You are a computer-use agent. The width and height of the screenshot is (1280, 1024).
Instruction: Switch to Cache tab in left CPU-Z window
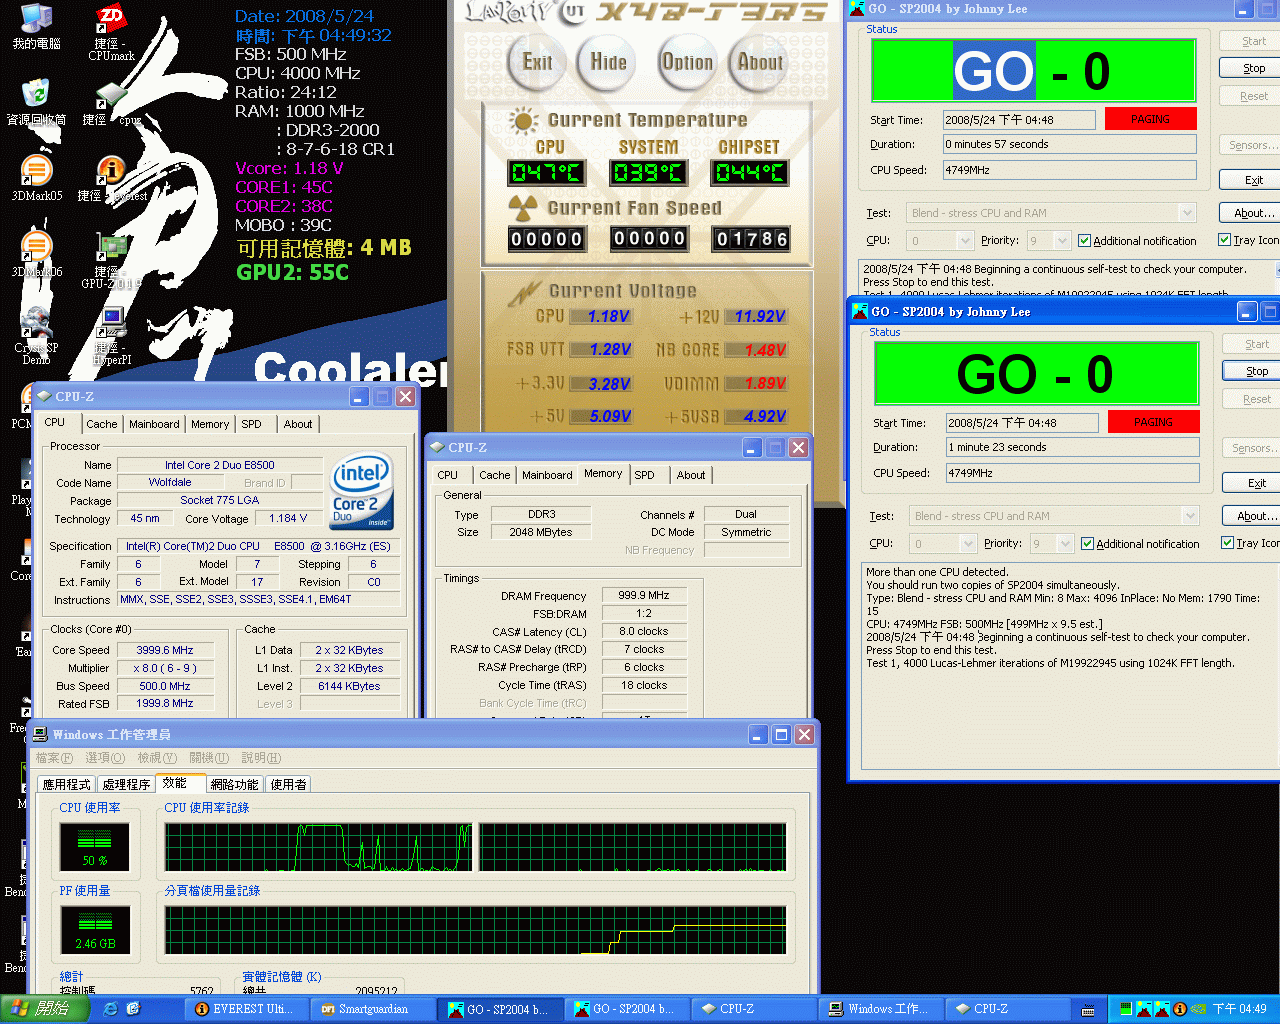102,424
